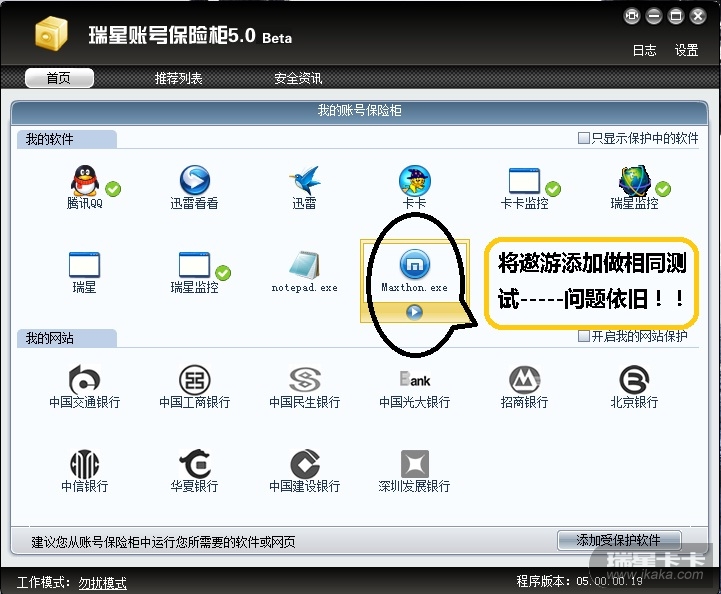
Task: Switch to the 推荐列表 tab
Action: 178,78
